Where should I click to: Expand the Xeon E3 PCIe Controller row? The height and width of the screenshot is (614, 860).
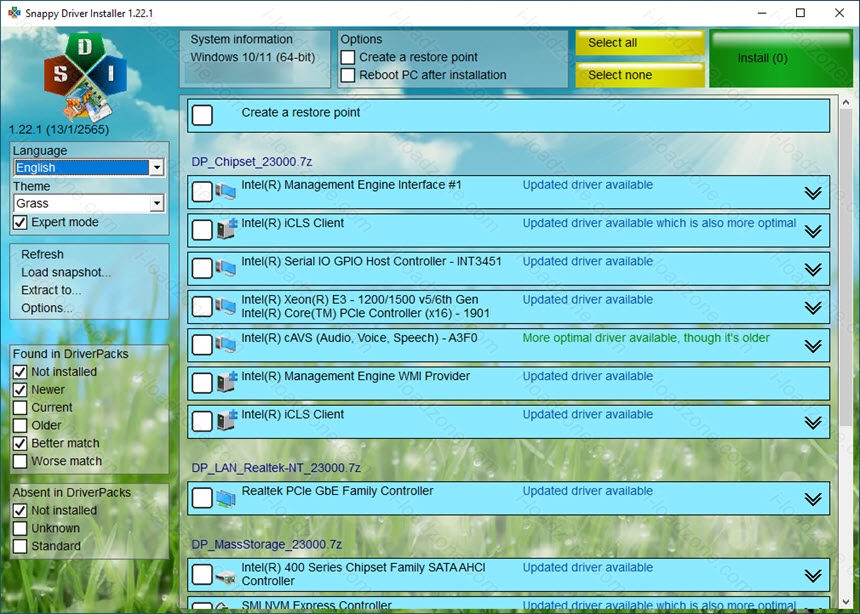point(813,308)
